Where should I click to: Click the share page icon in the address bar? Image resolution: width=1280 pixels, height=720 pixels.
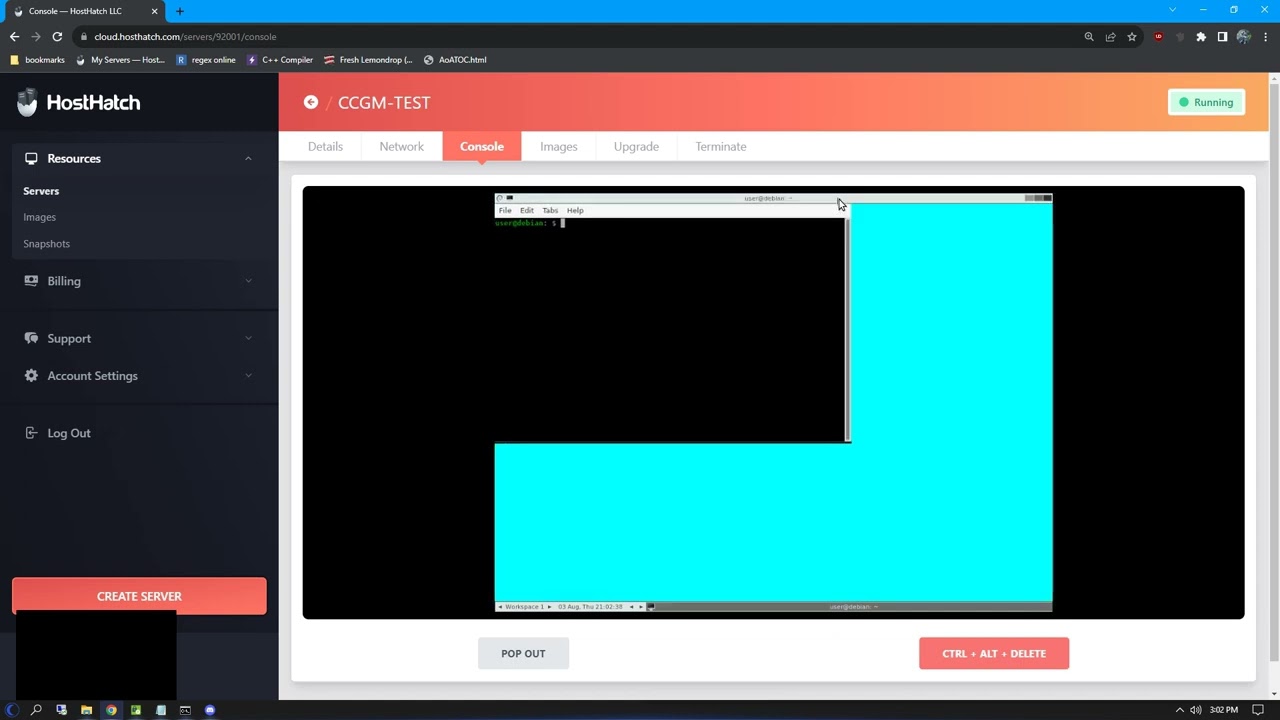pos(1110,37)
